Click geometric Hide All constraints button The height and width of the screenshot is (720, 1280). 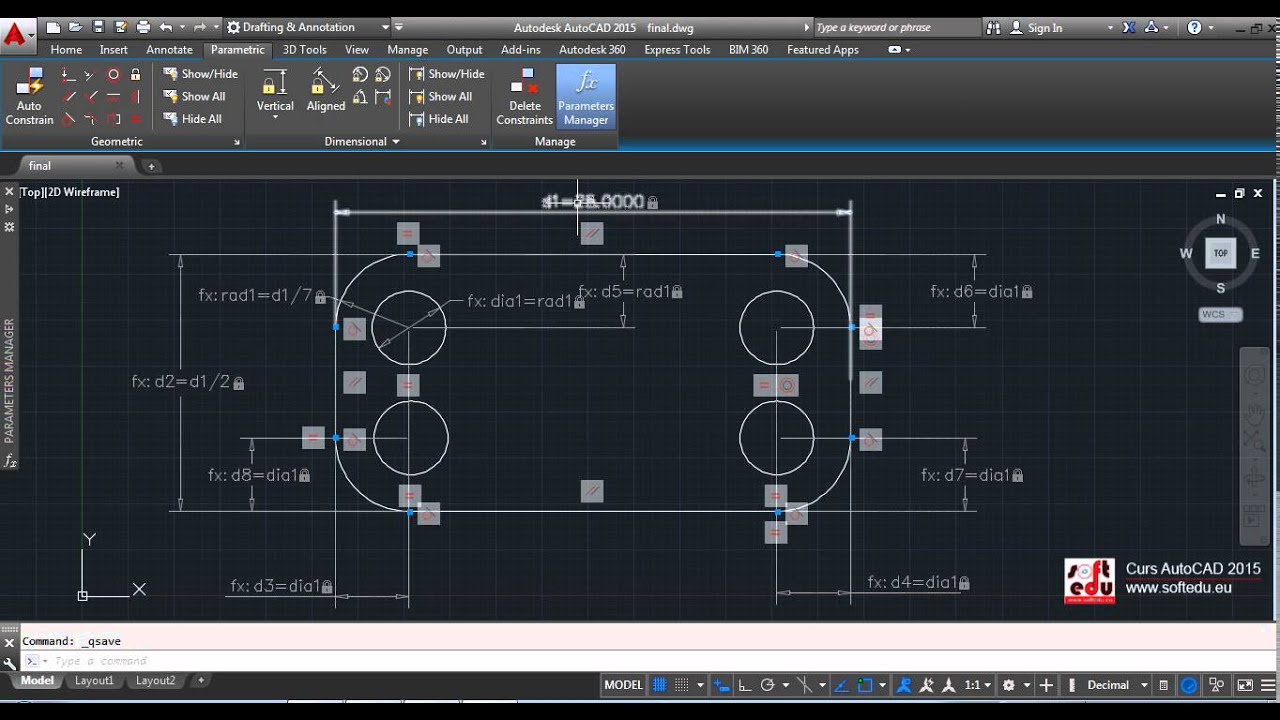[193, 119]
